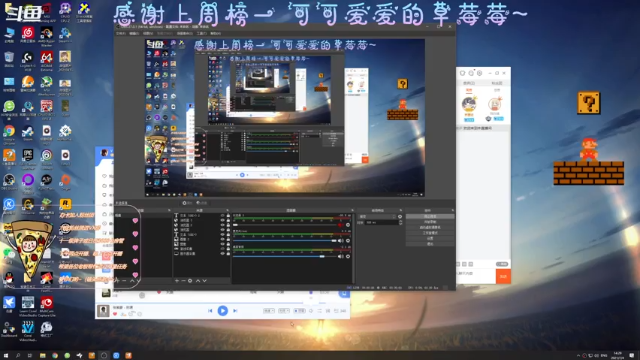The height and width of the screenshot is (360, 640).
Task: Toggle eye icon on fourth source row
Action: tap(222, 230)
